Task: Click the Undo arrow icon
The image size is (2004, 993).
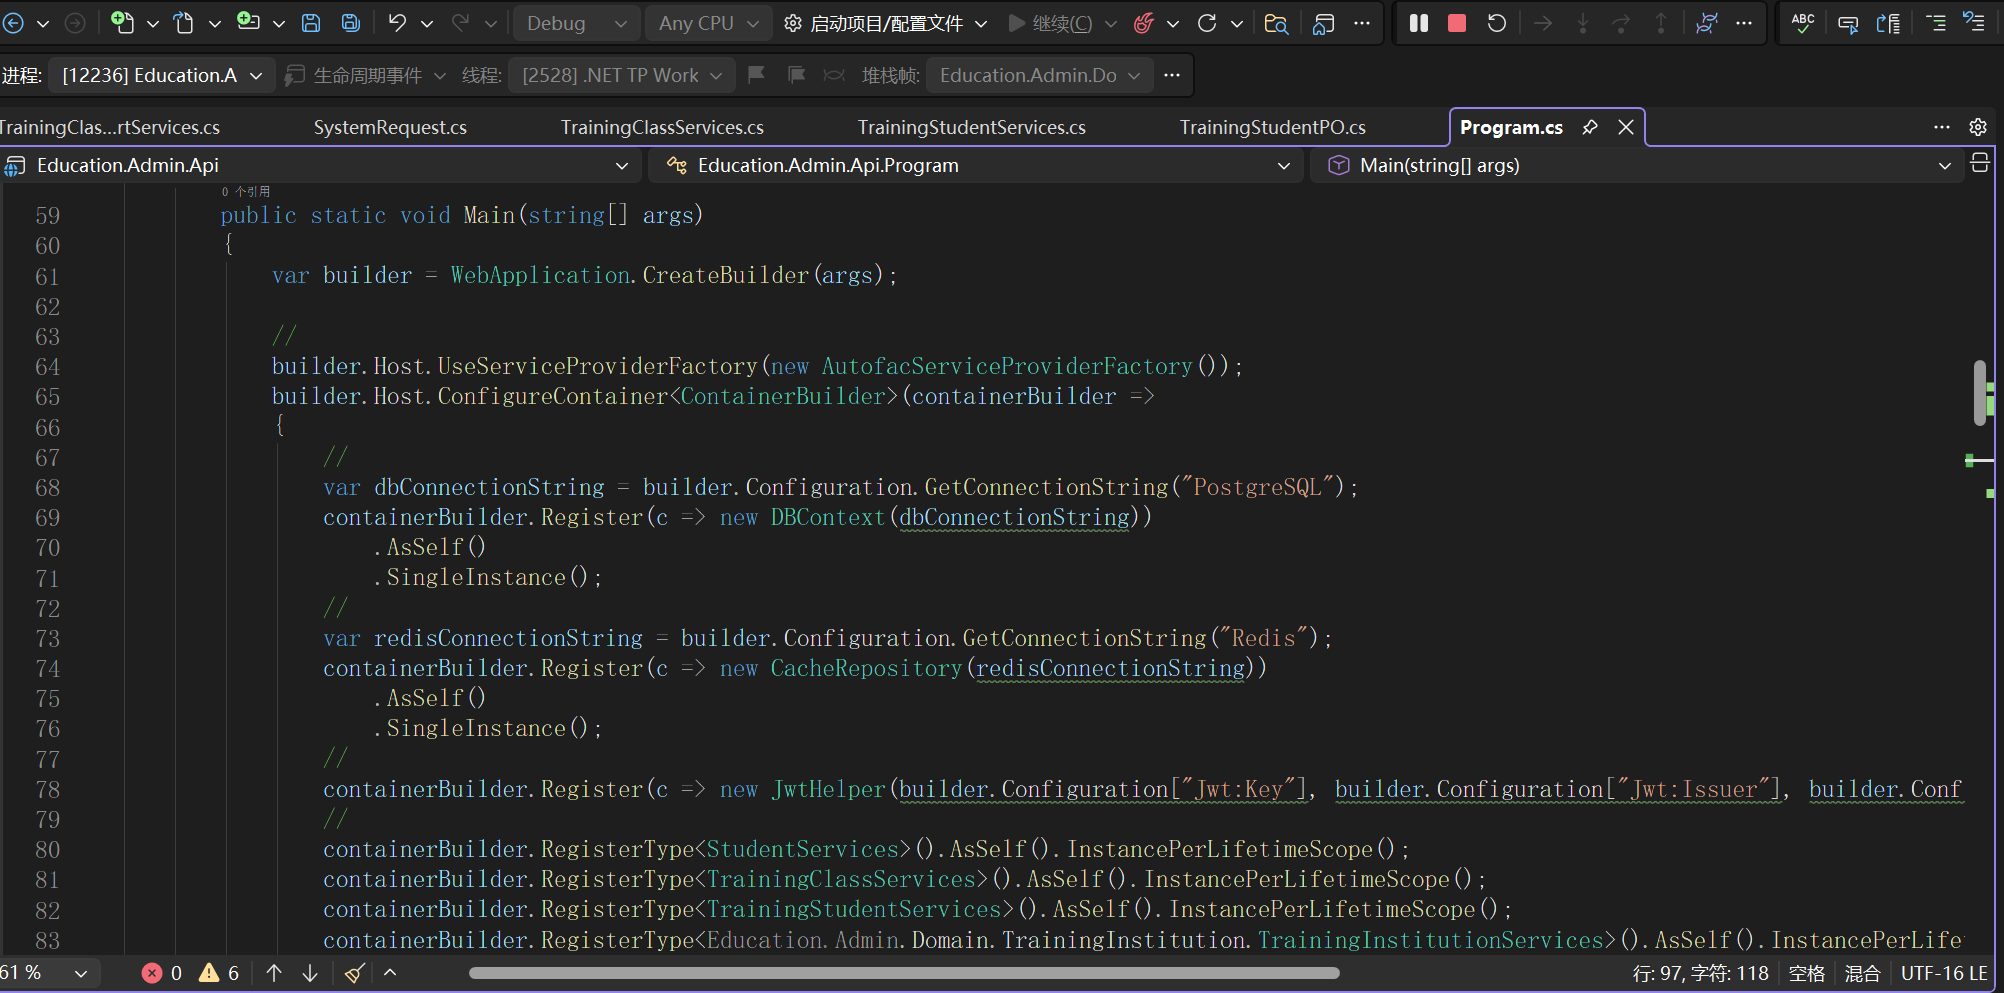Action: (x=397, y=23)
